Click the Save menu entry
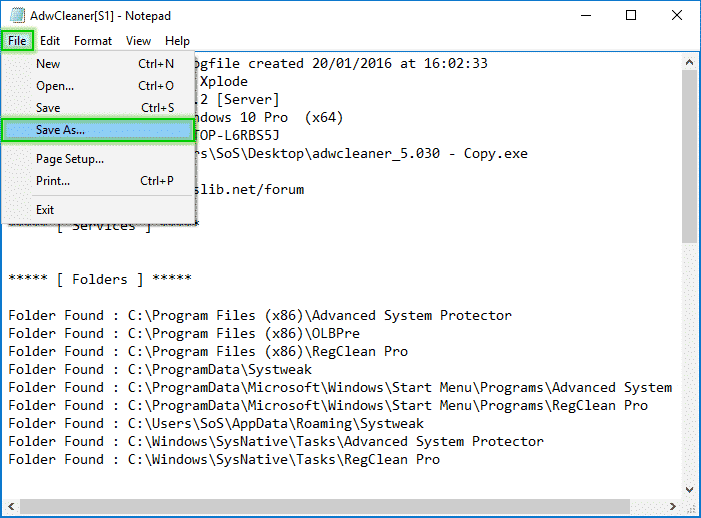The image size is (701, 518). tap(48, 108)
